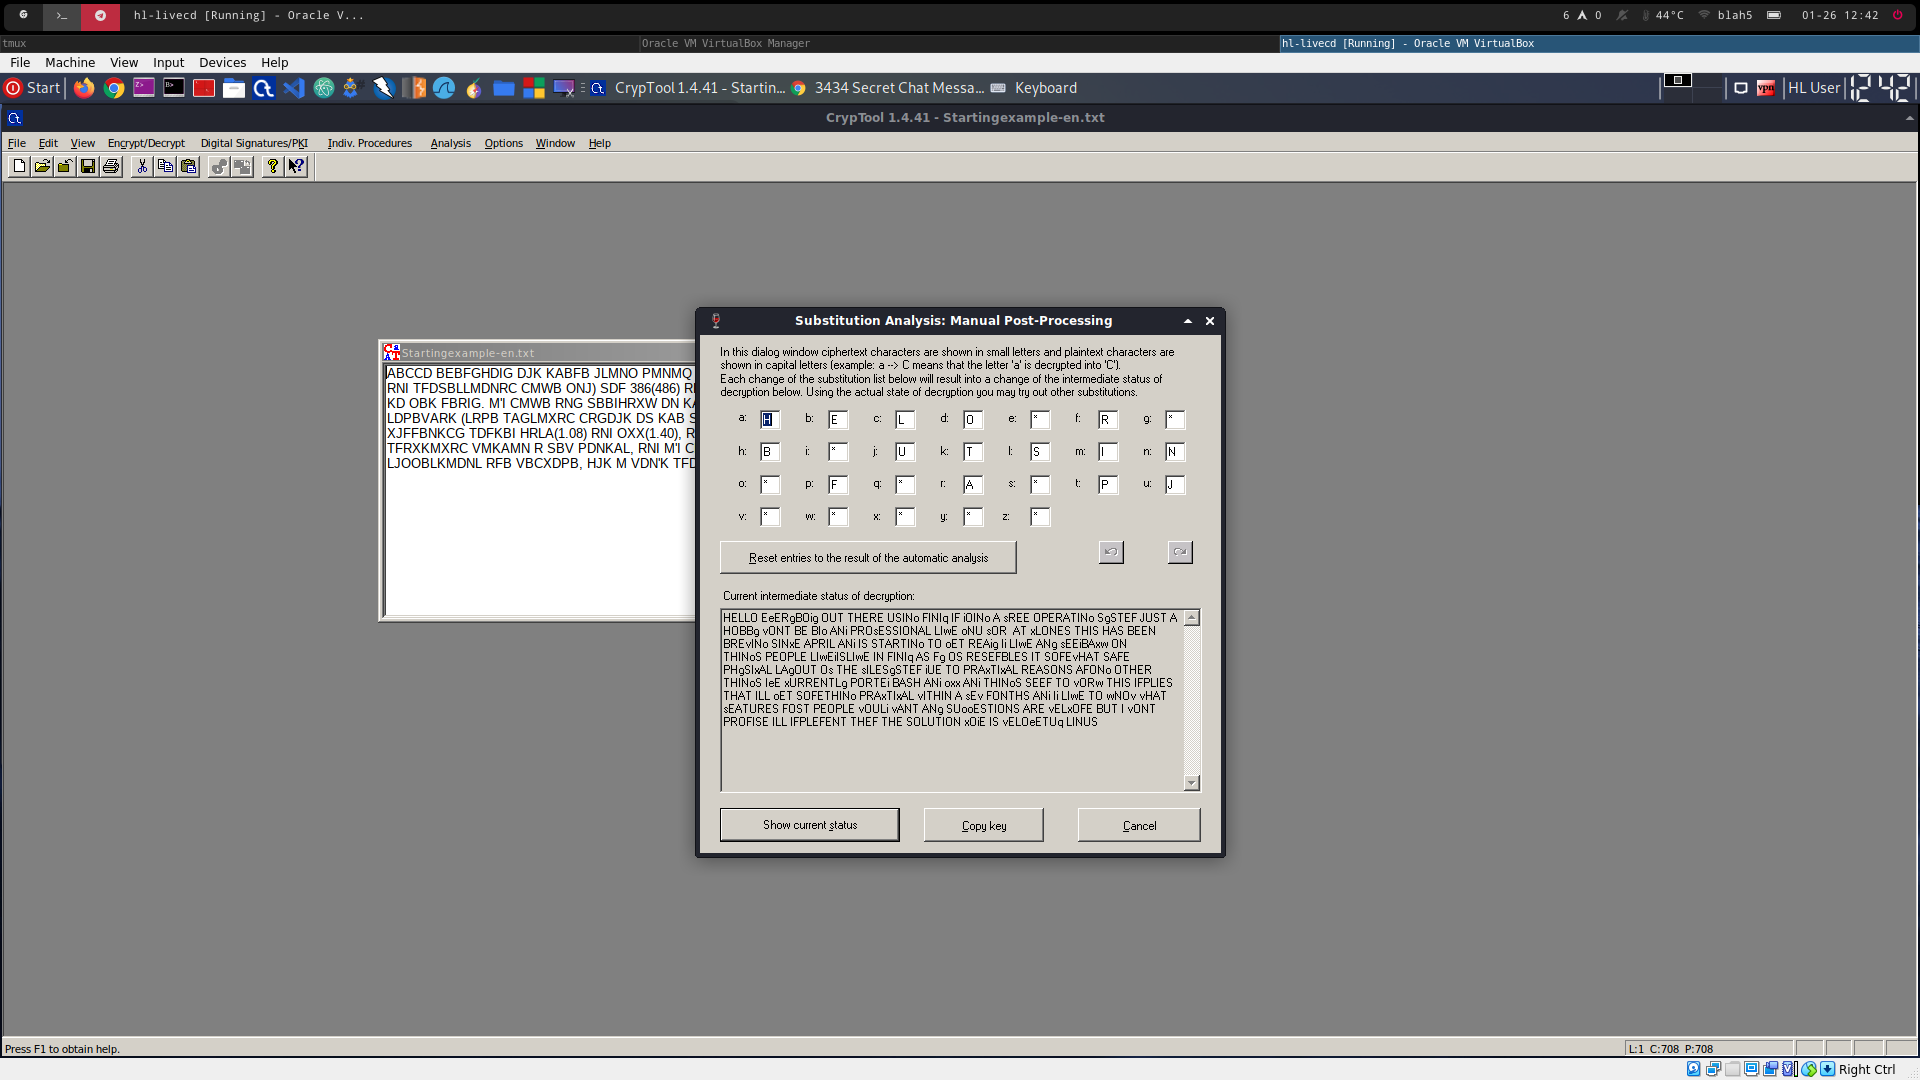
Task: Click the Save floppy disk icon
Action: coord(88,167)
